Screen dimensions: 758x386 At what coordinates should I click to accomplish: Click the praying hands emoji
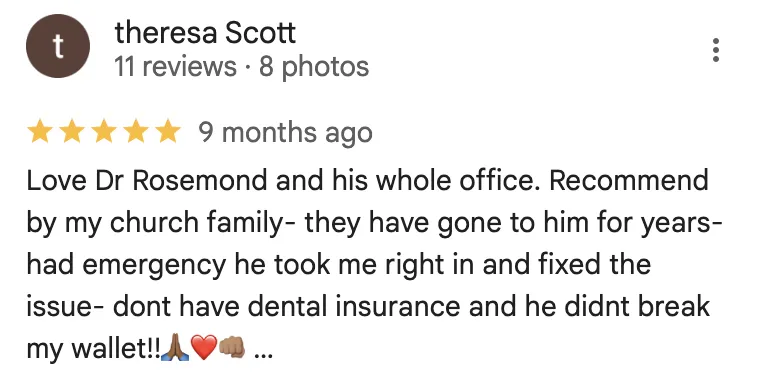(x=175, y=348)
